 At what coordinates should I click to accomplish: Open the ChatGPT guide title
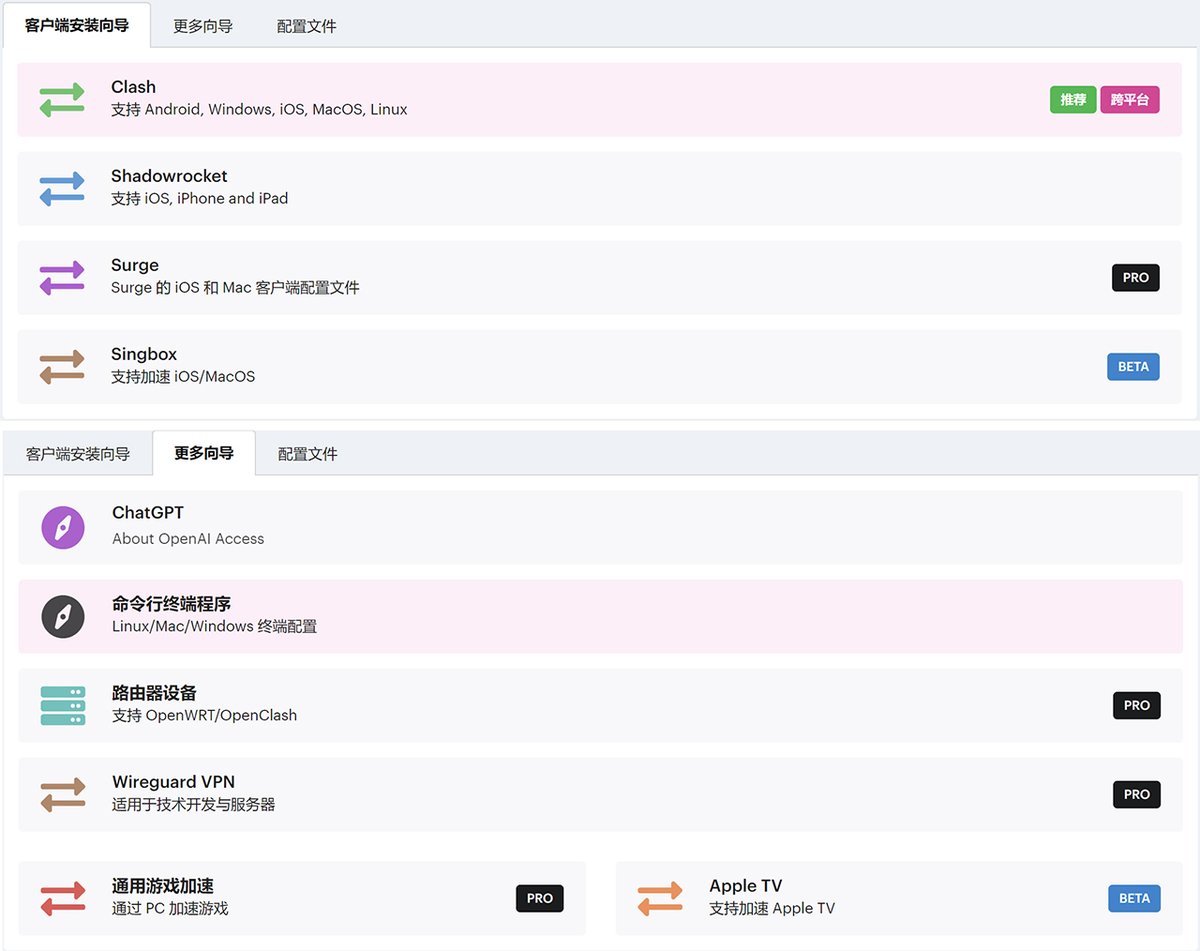pos(148,512)
